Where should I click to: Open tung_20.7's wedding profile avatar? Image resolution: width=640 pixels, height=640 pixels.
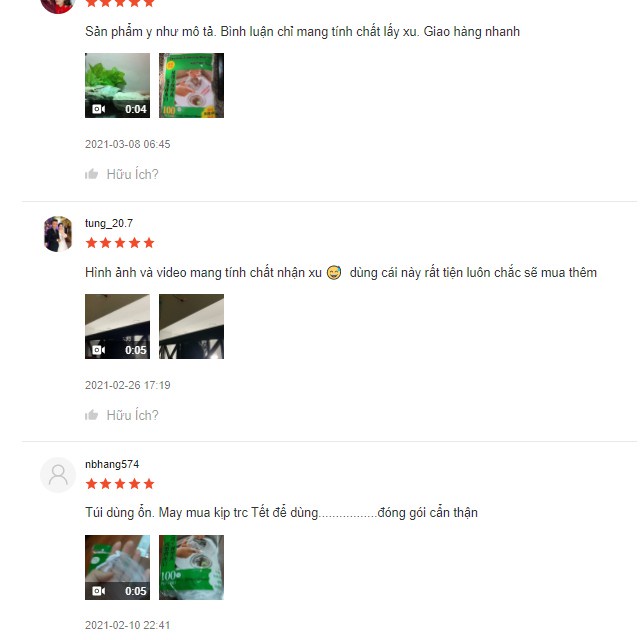click(x=58, y=234)
